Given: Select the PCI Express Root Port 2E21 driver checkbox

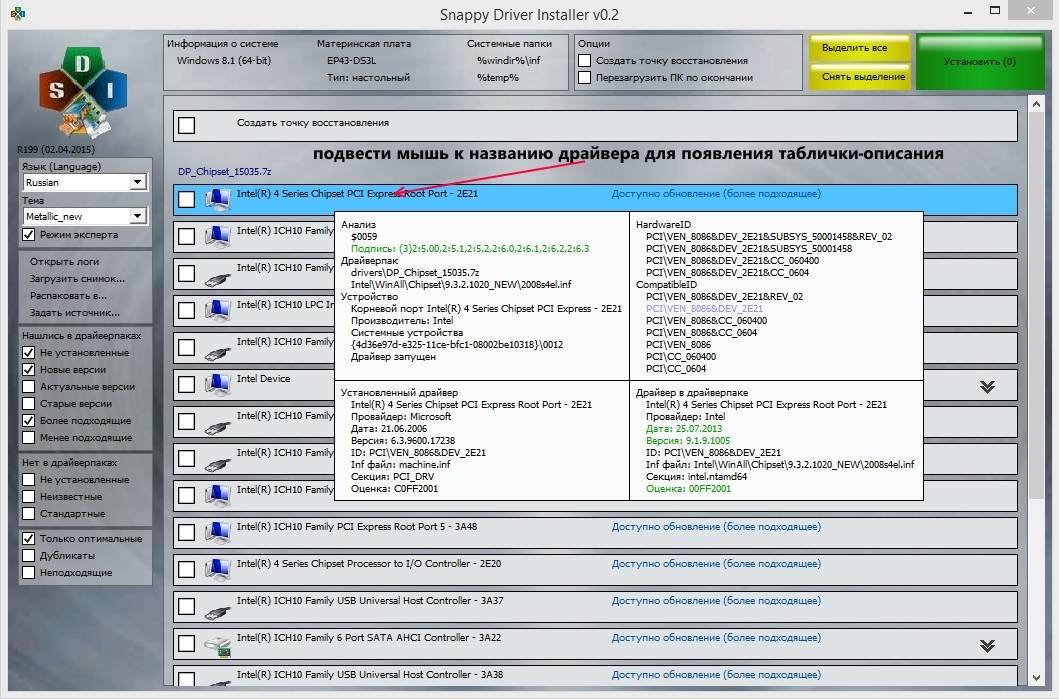Looking at the screenshot, I should point(186,199).
